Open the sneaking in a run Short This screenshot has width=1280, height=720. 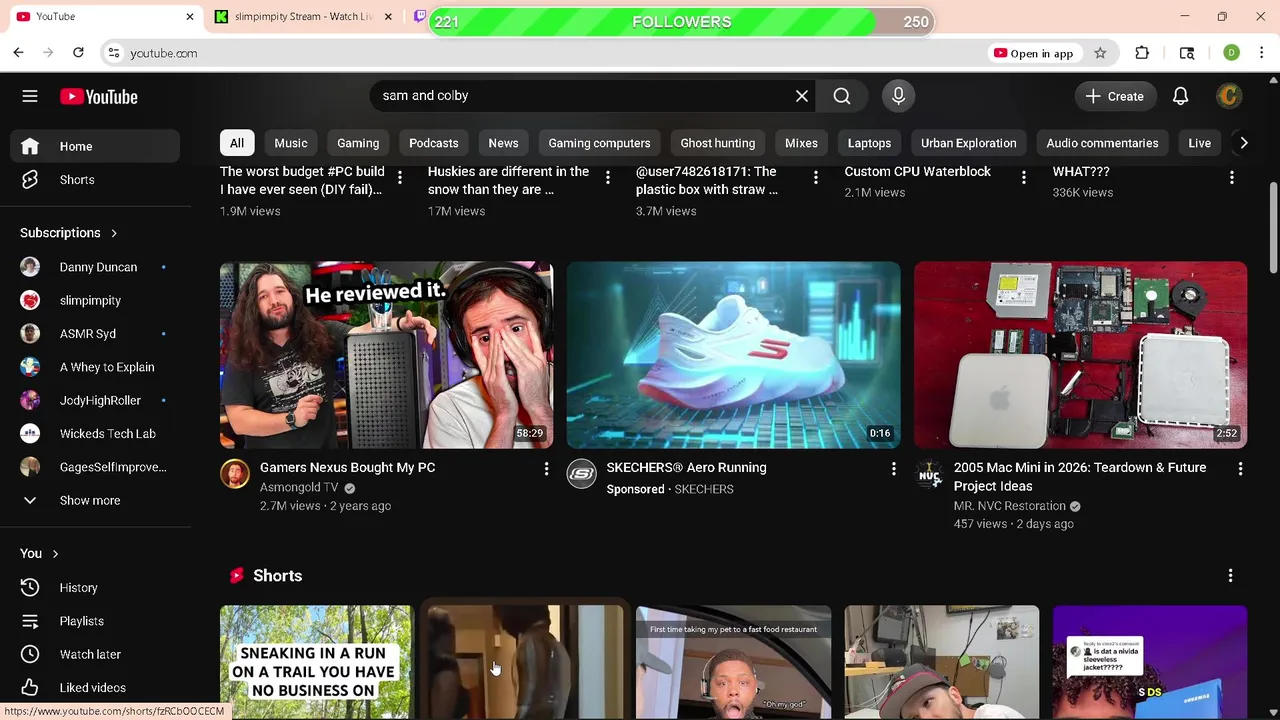(x=316, y=662)
